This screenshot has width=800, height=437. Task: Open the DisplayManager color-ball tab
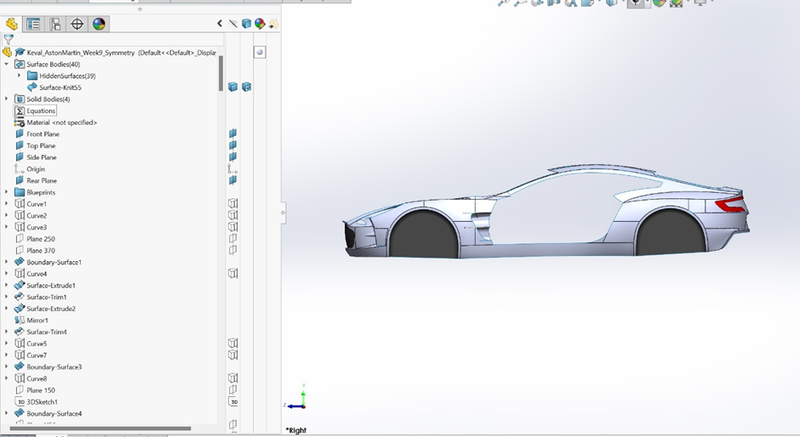pos(99,24)
